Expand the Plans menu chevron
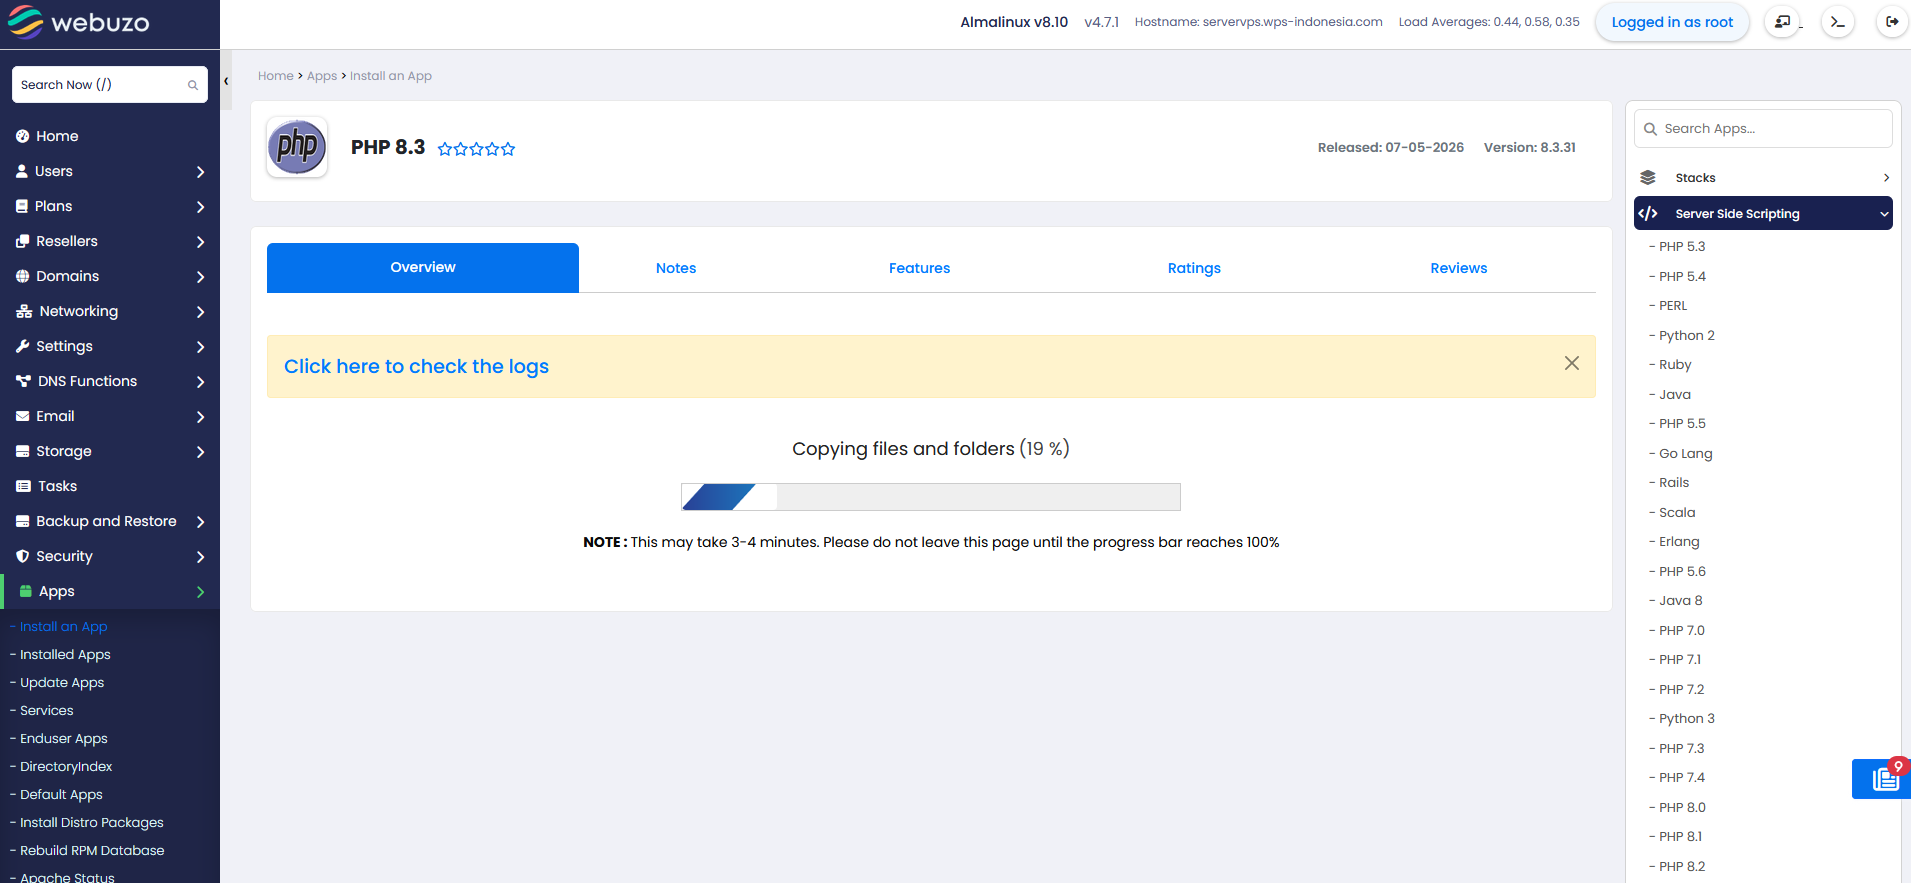Viewport: 1911px width, 883px height. [x=200, y=207]
